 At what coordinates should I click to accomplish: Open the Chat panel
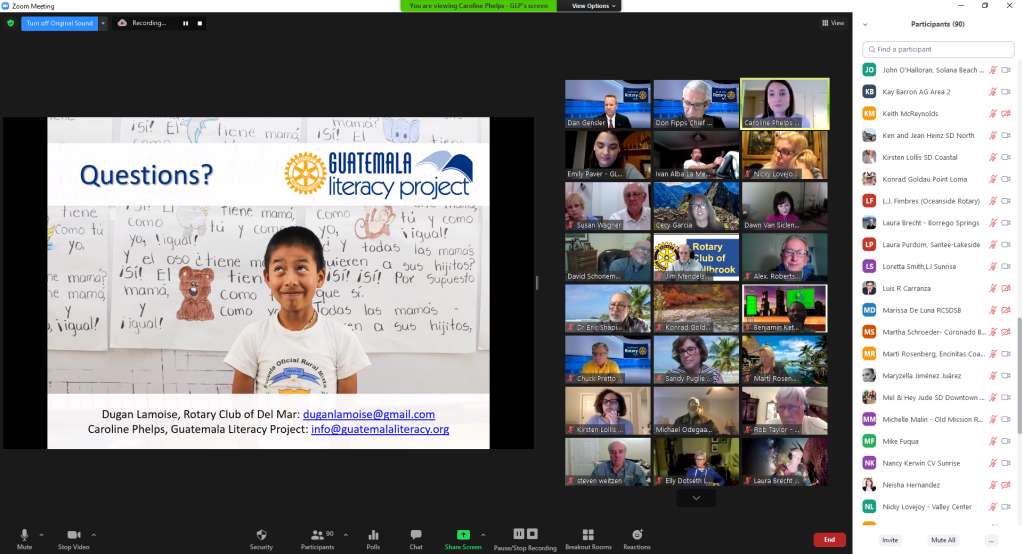click(x=416, y=535)
